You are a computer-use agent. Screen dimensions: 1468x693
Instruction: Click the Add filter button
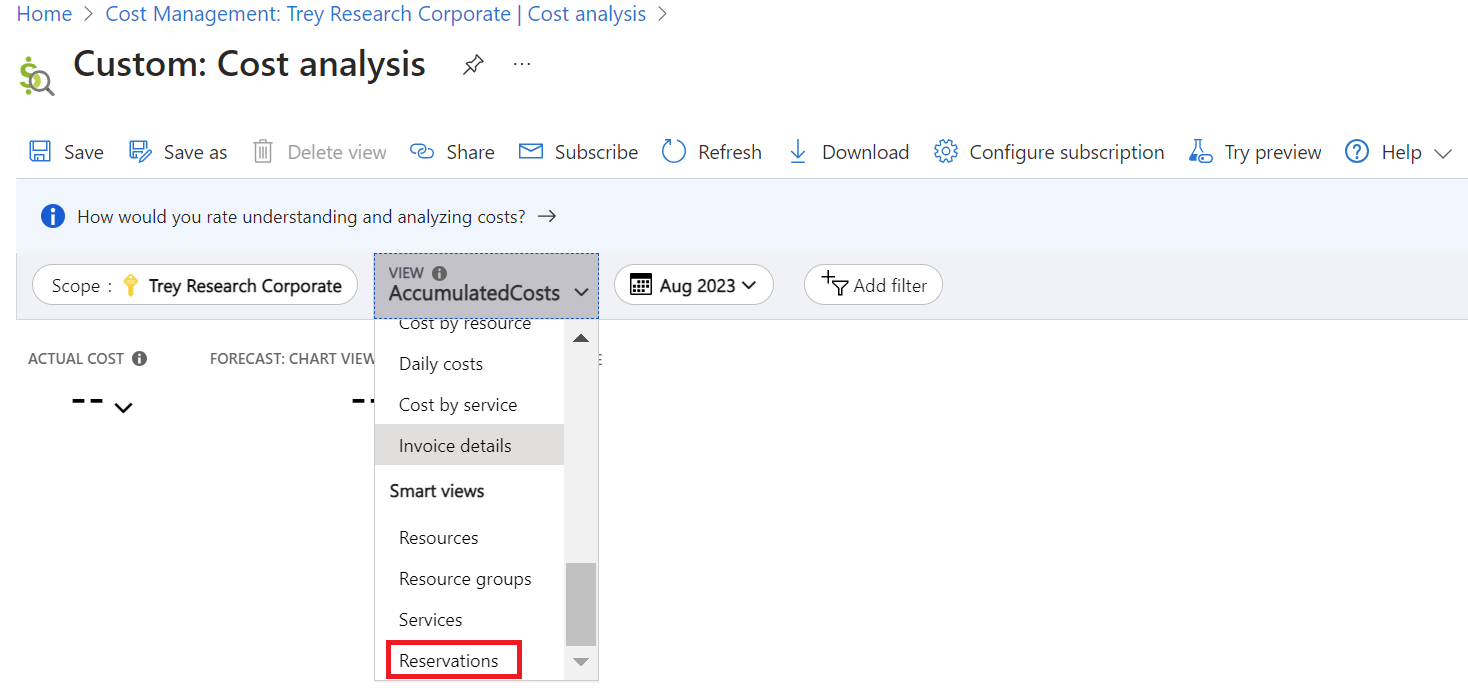pyautogui.click(x=872, y=284)
